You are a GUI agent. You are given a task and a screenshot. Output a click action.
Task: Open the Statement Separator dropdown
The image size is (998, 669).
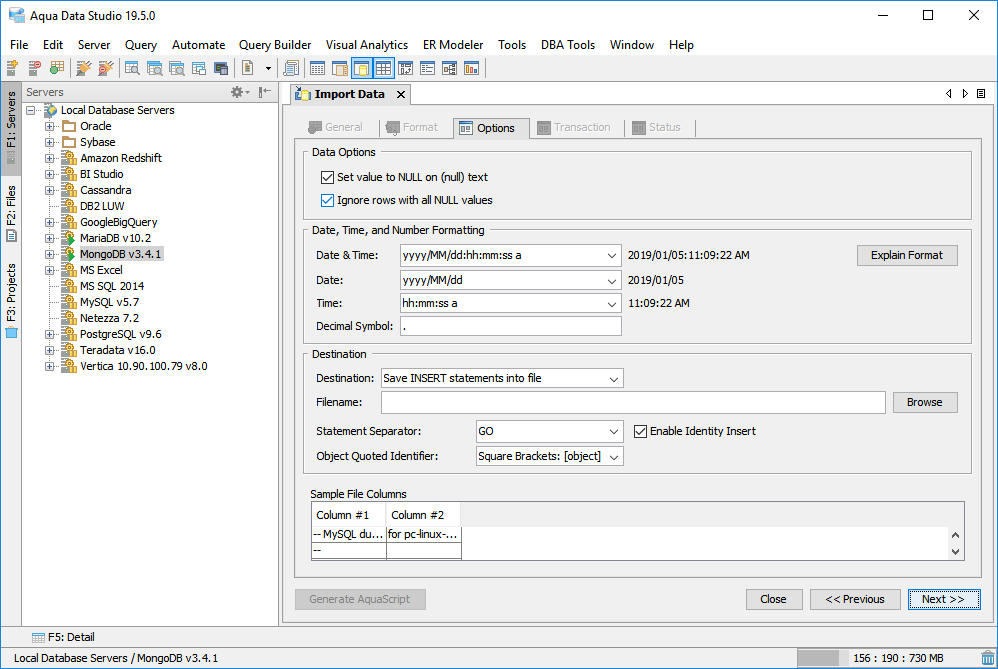coord(614,432)
